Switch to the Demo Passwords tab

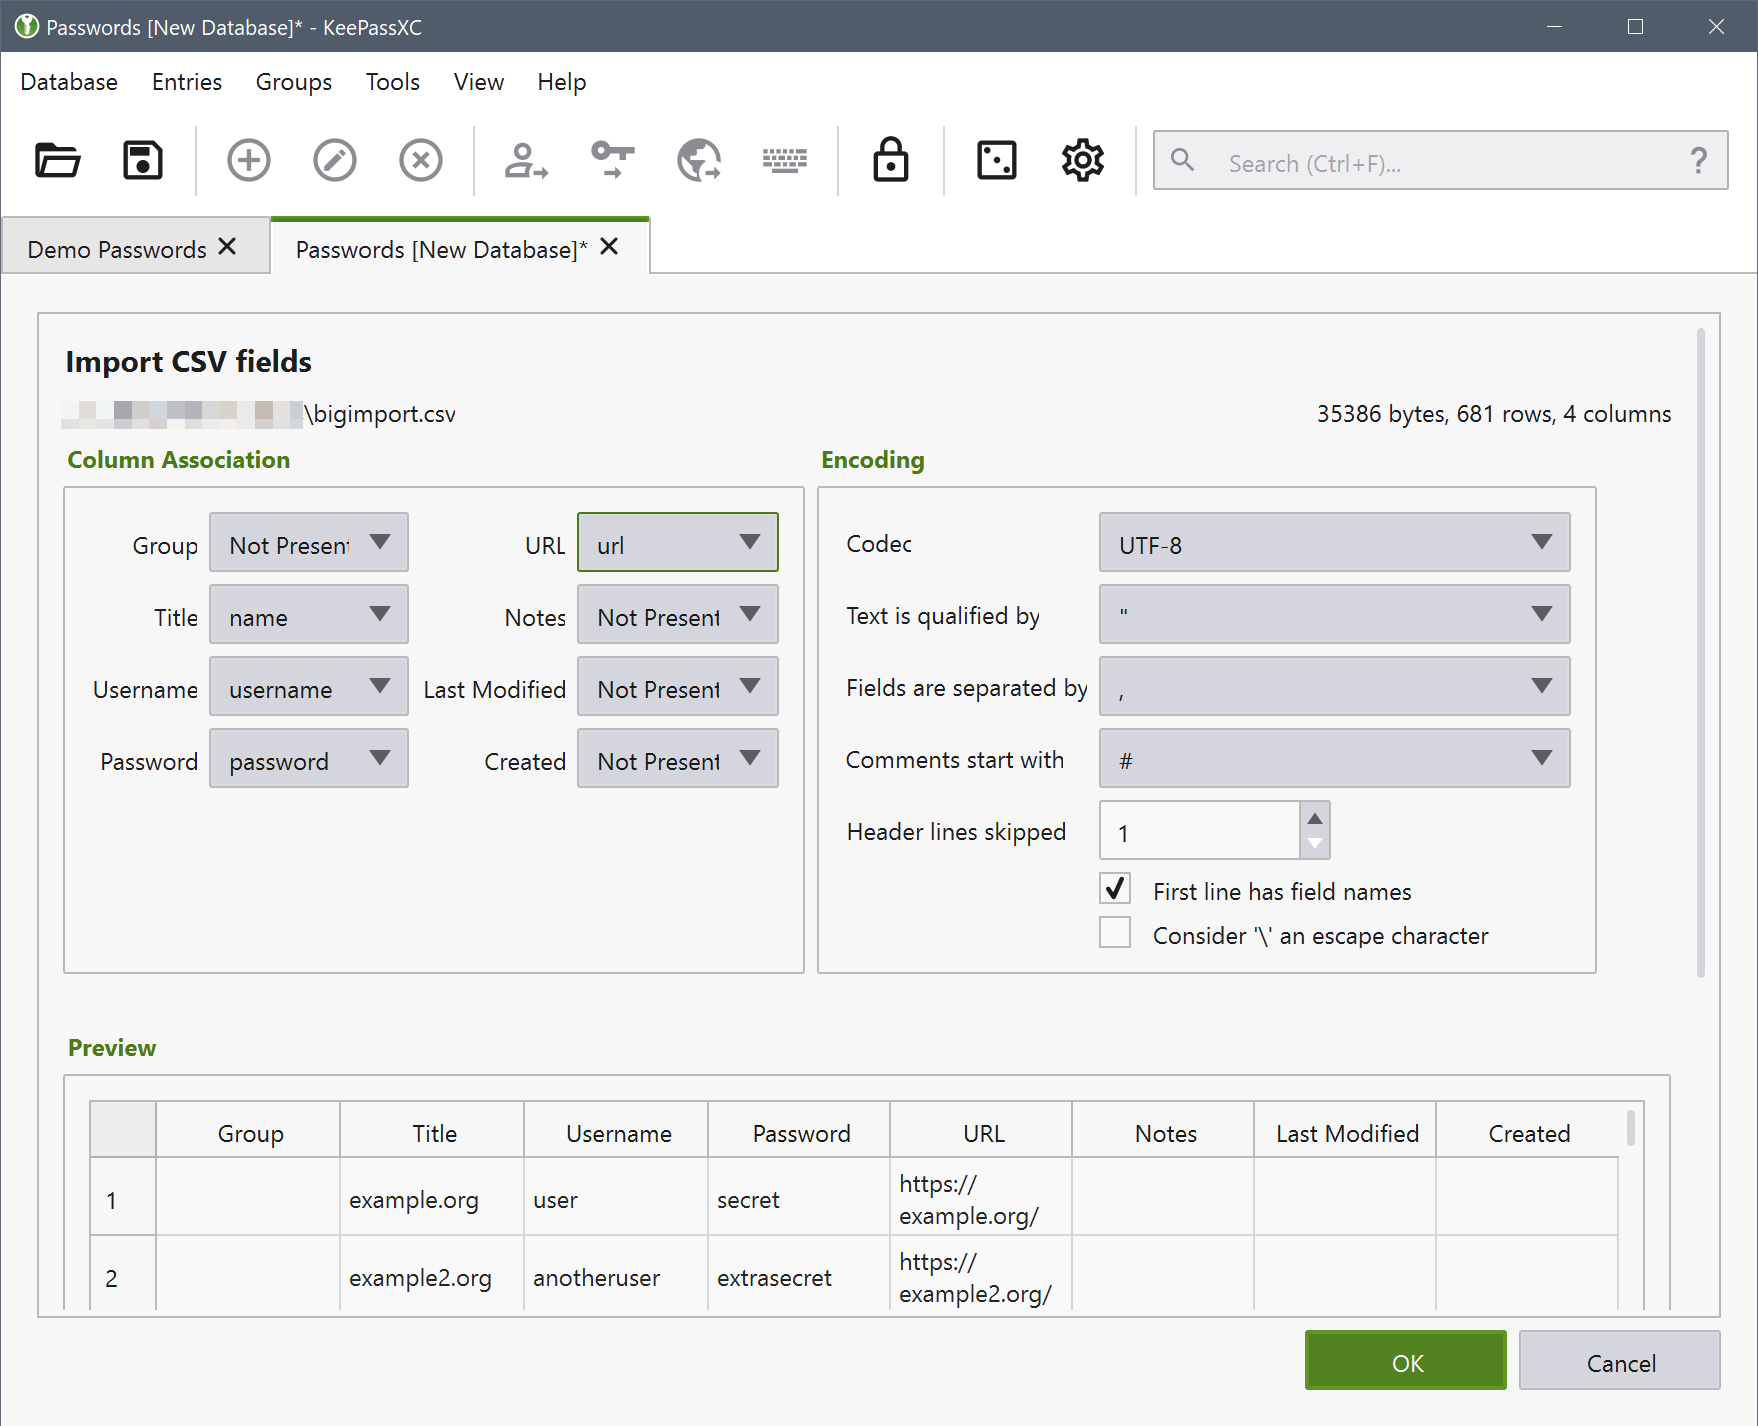[x=117, y=249]
